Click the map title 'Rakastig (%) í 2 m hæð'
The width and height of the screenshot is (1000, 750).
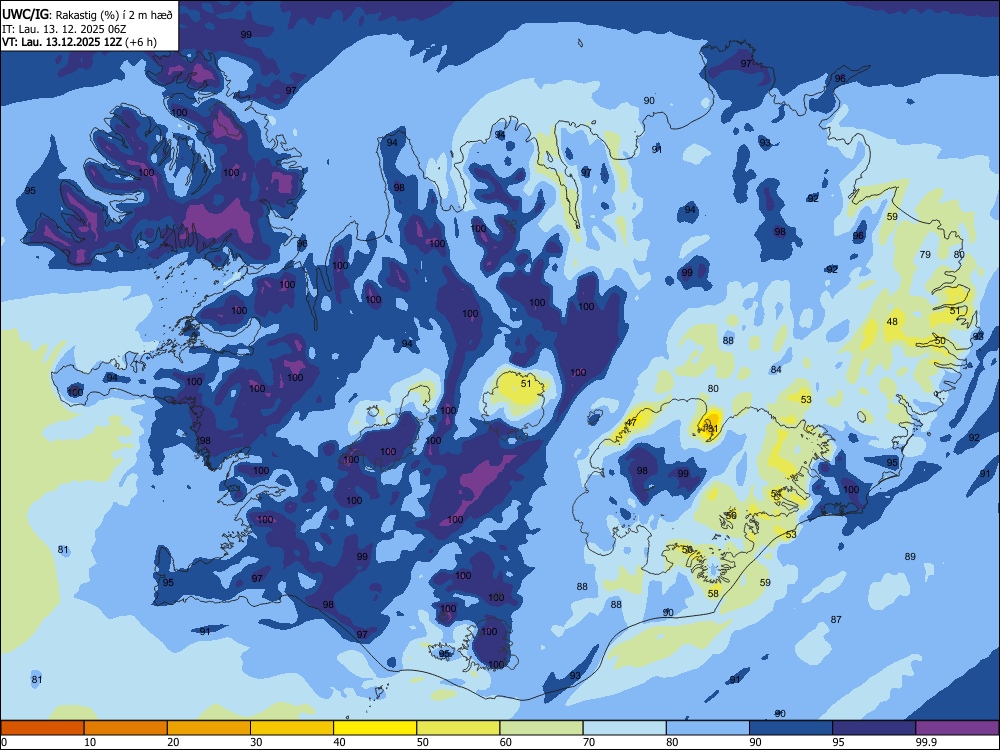pyautogui.click(x=115, y=15)
